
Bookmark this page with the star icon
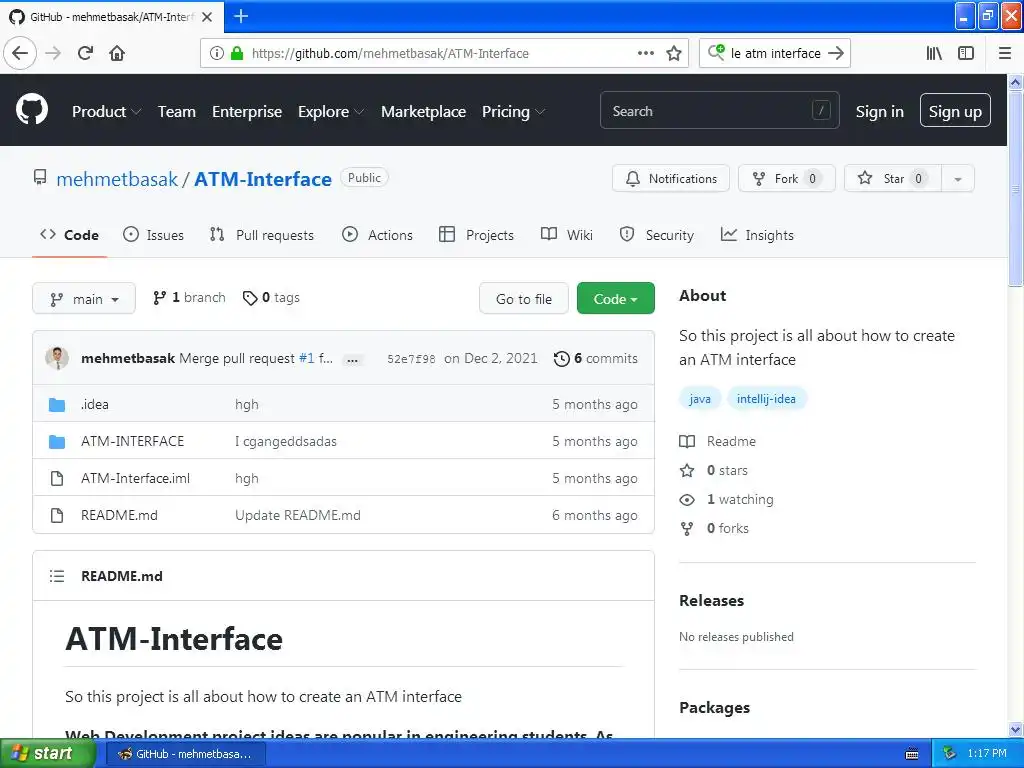point(674,53)
